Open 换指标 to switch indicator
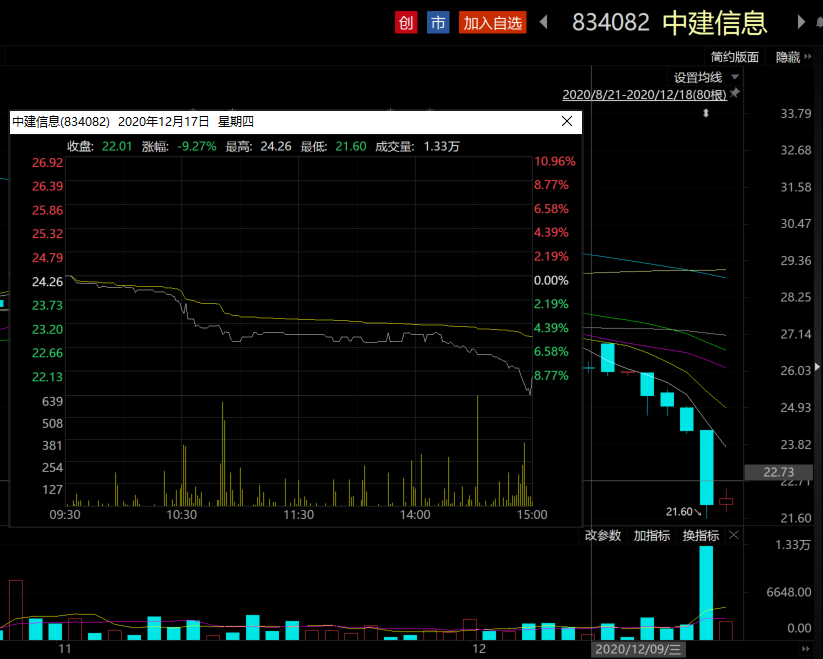 click(x=701, y=536)
